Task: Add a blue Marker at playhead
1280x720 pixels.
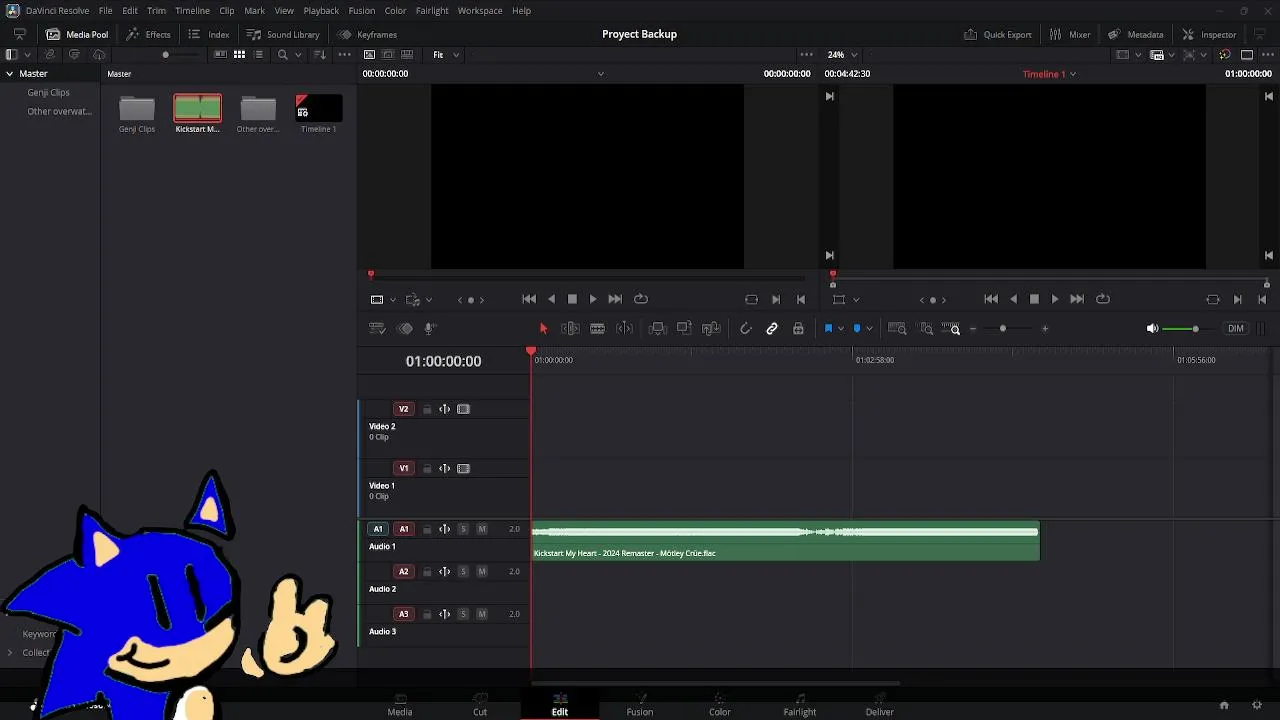Action: pyautogui.click(x=856, y=328)
